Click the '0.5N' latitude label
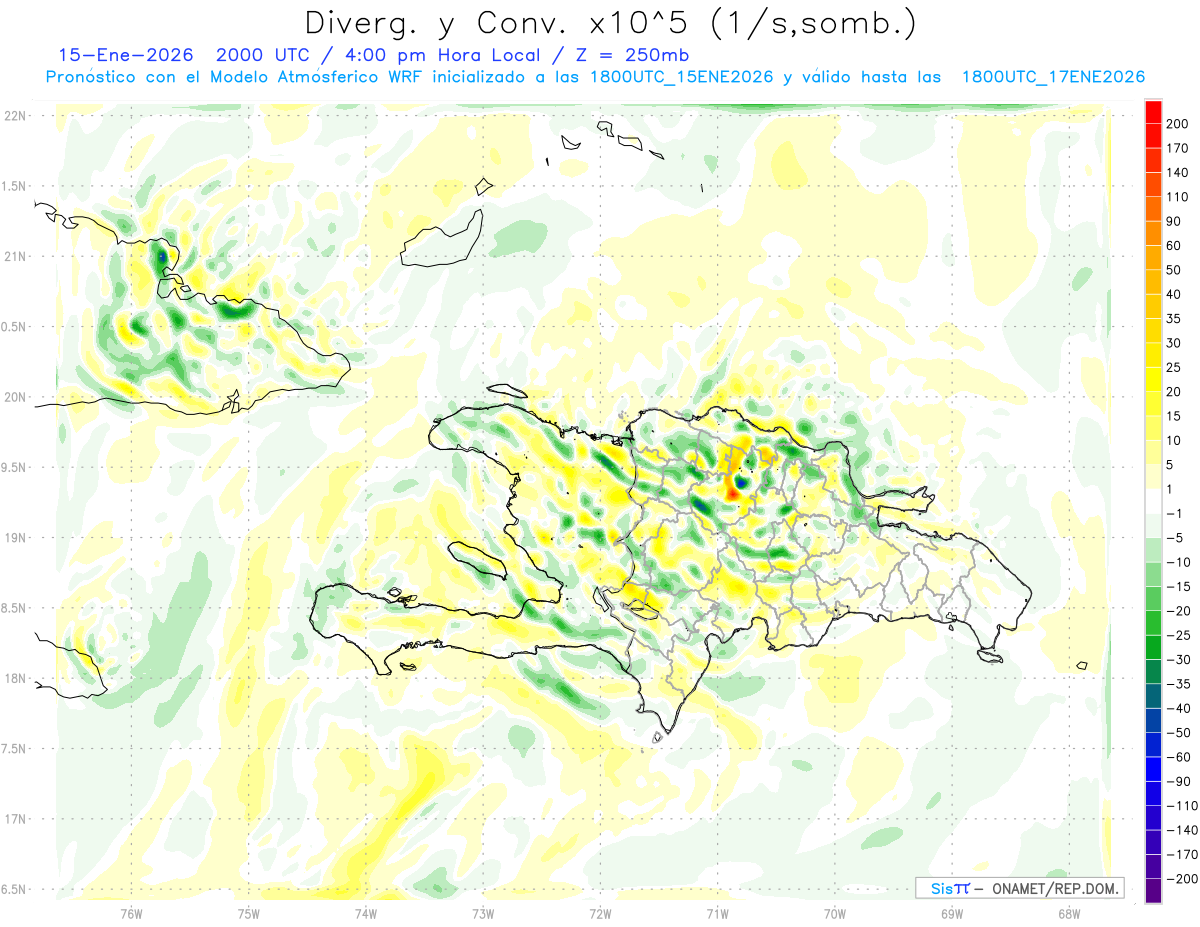1200x927 pixels. click(x=13, y=327)
